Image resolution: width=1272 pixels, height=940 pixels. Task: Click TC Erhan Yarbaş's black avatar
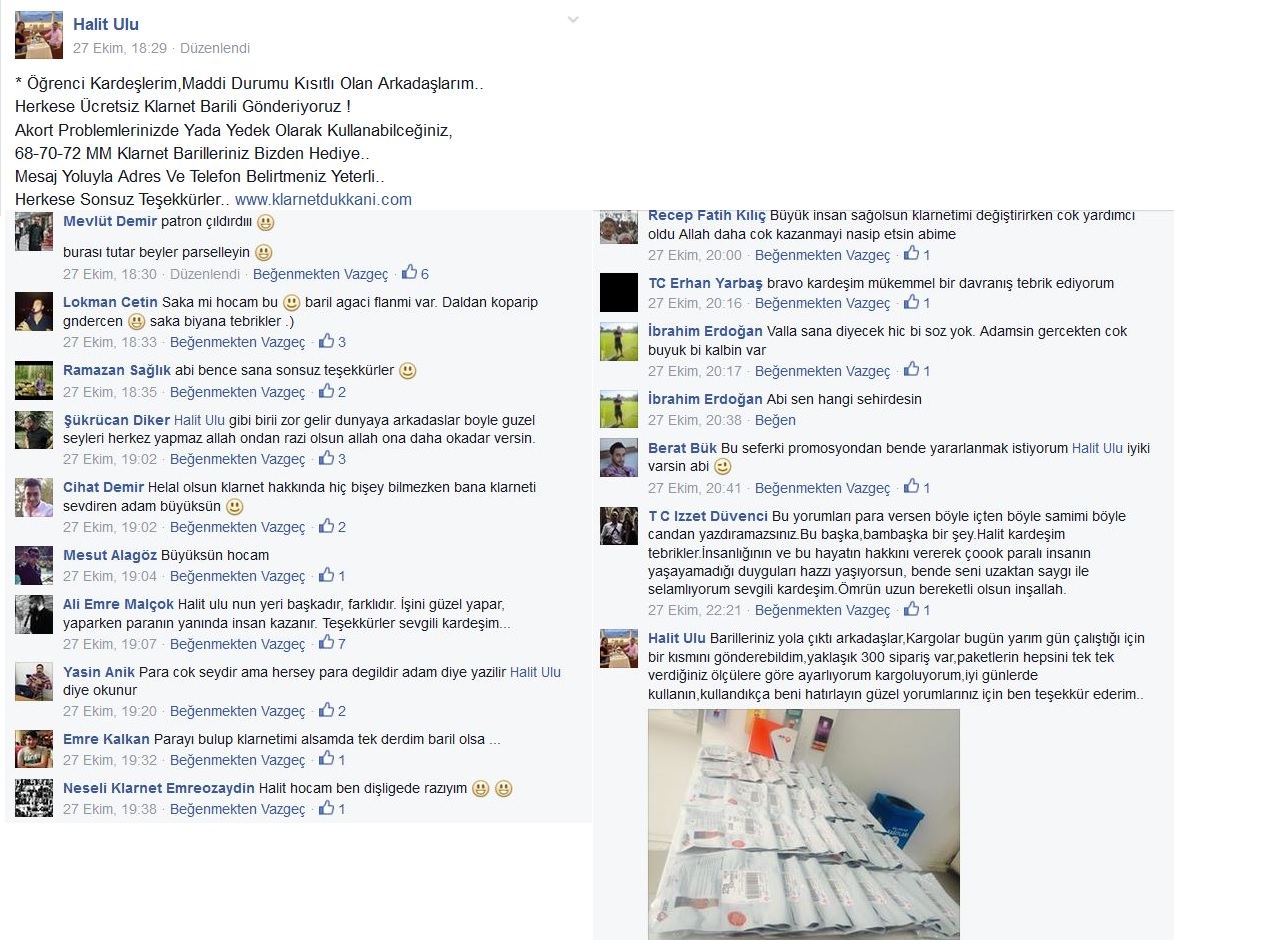619,292
